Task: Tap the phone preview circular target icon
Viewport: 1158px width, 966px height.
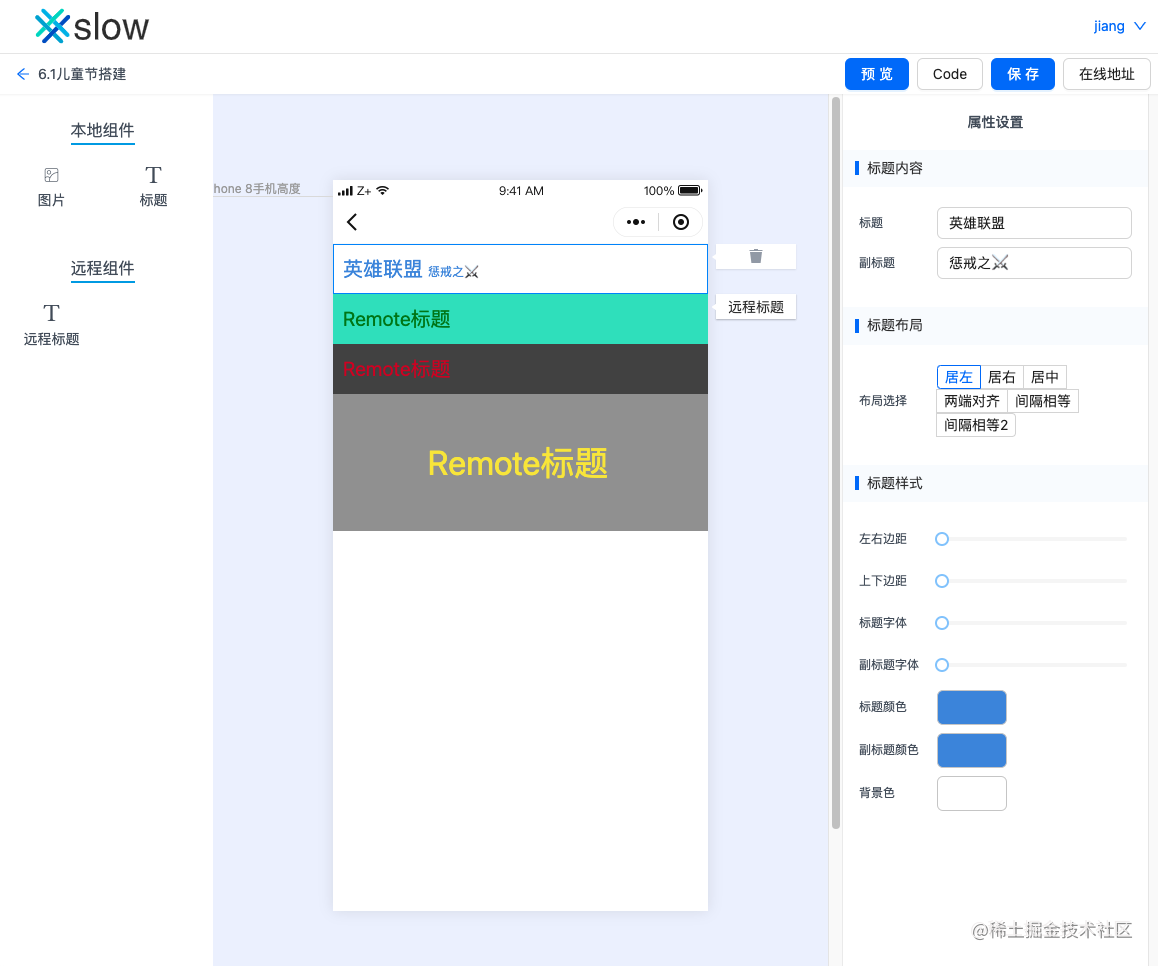Action: pos(681,222)
